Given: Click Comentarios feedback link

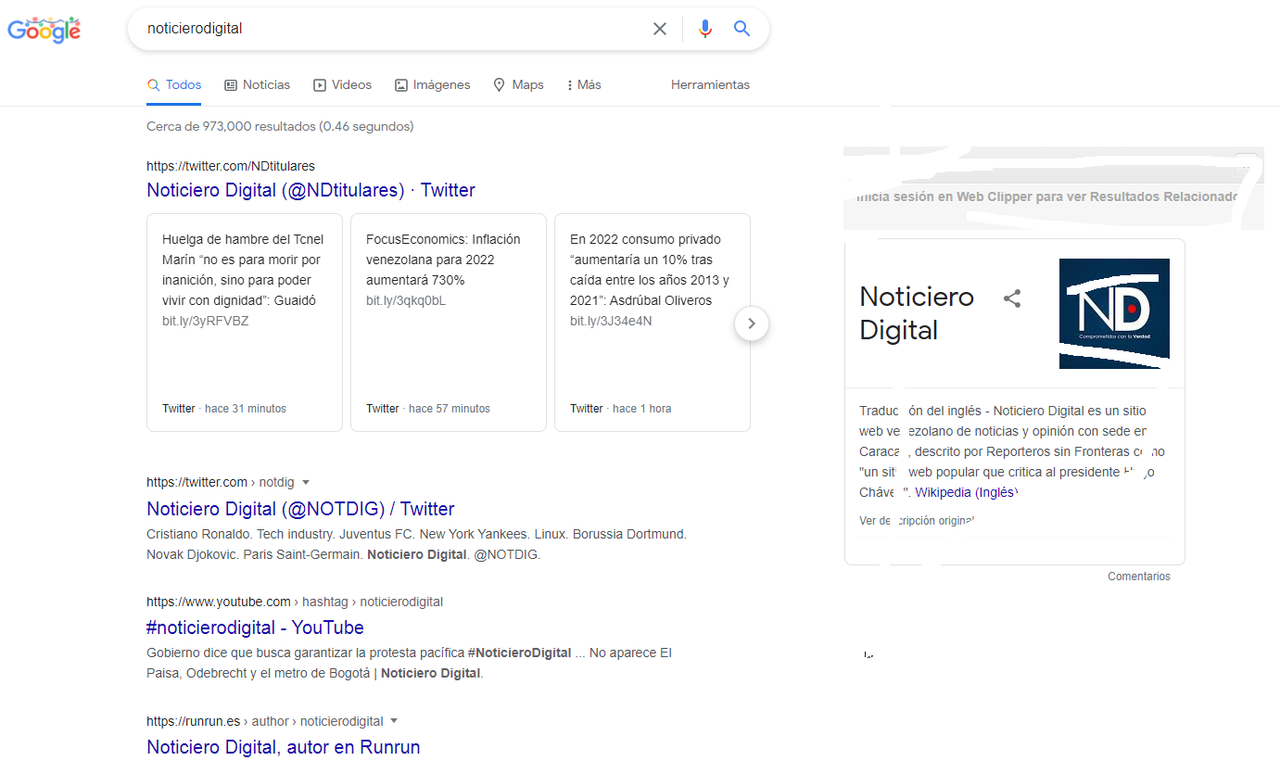Looking at the screenshot, I should coord(1139,576).
